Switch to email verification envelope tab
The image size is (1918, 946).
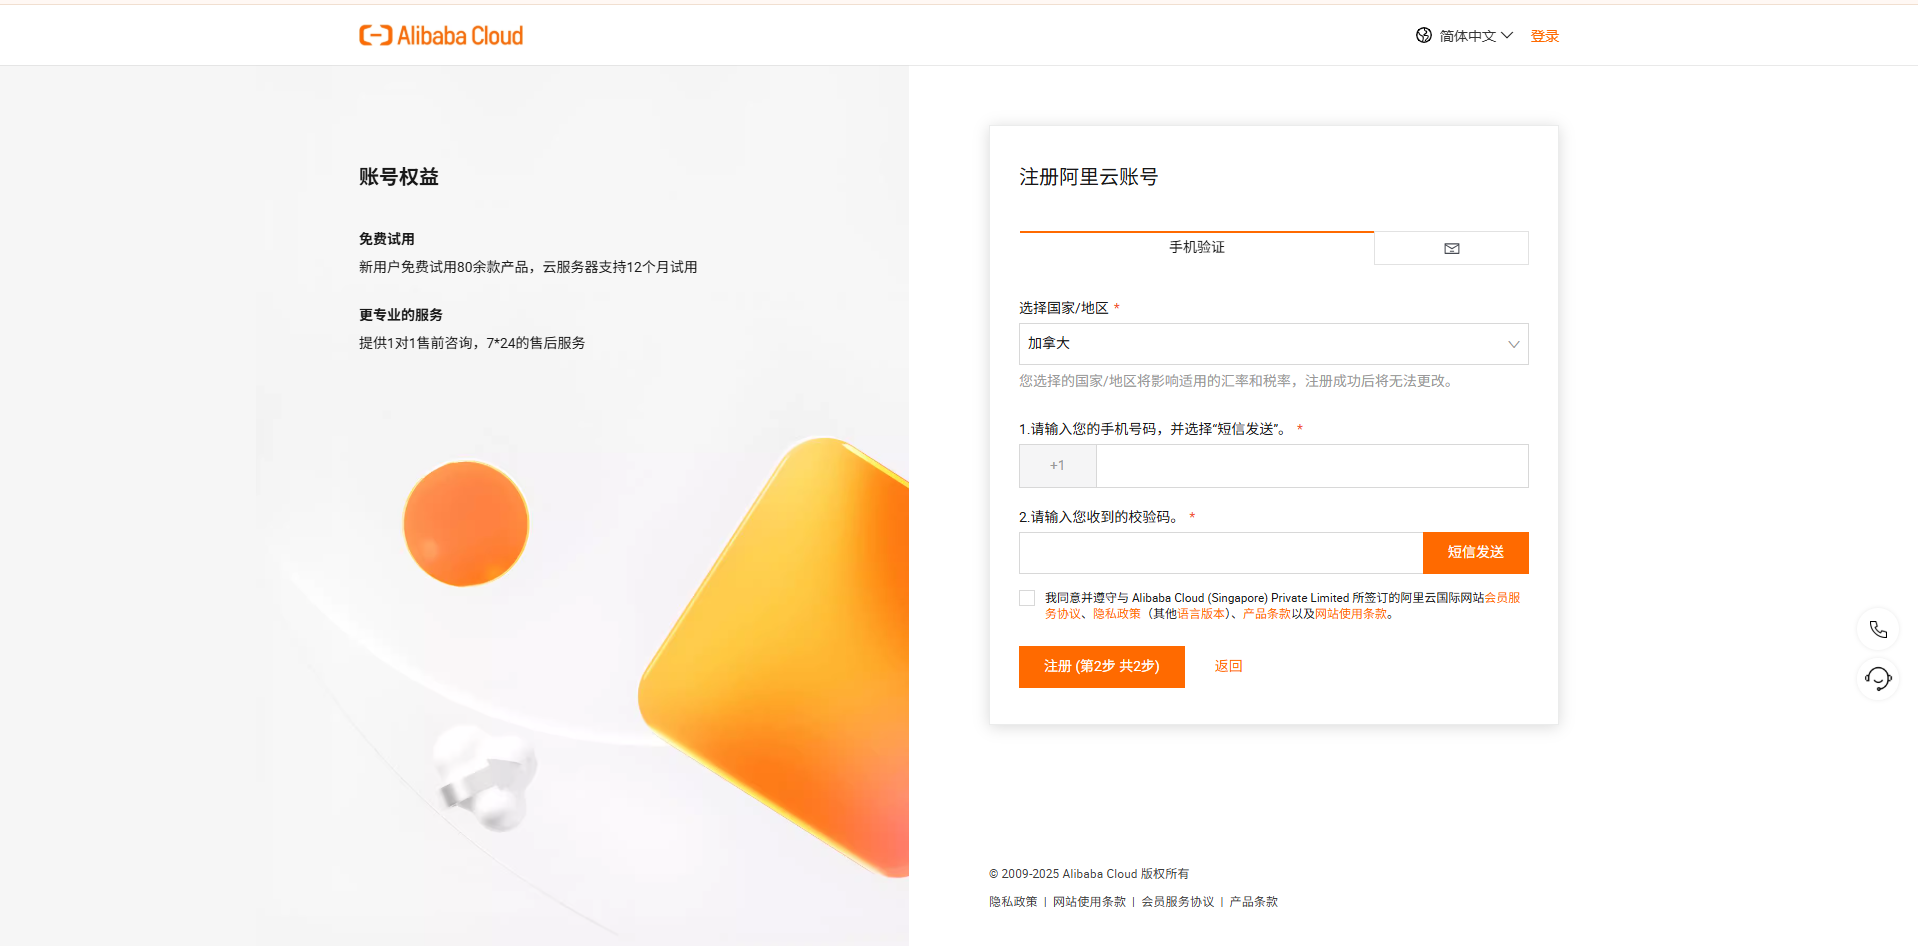pyautogui.click(x=1451, y=248)
